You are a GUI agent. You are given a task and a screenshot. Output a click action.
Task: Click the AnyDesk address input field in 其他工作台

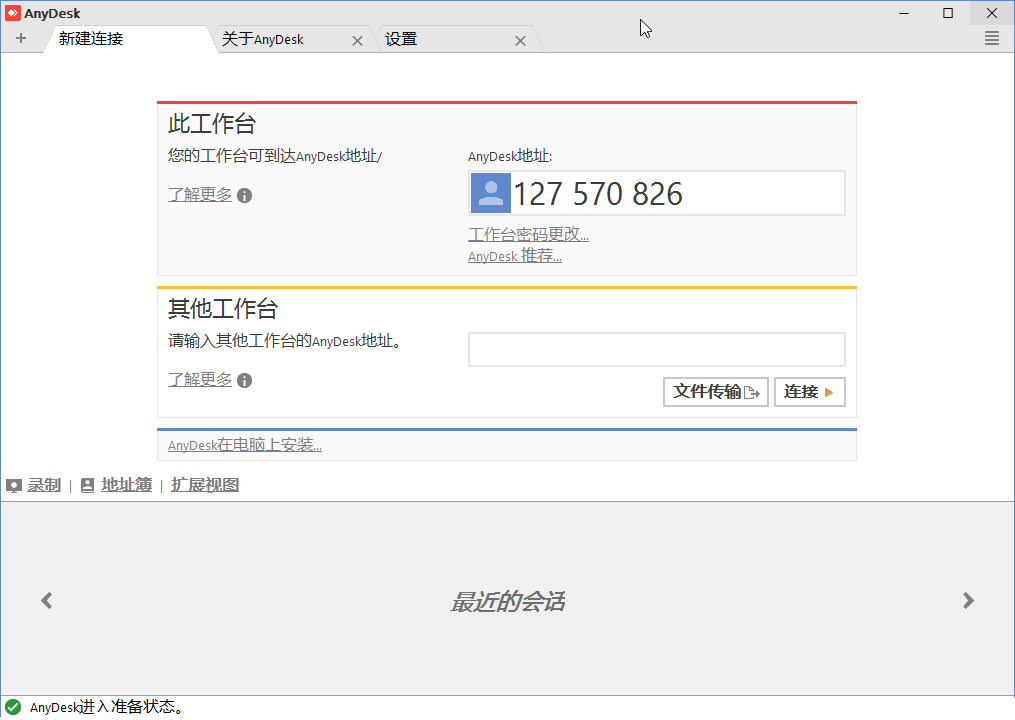[x=656, y=348]
